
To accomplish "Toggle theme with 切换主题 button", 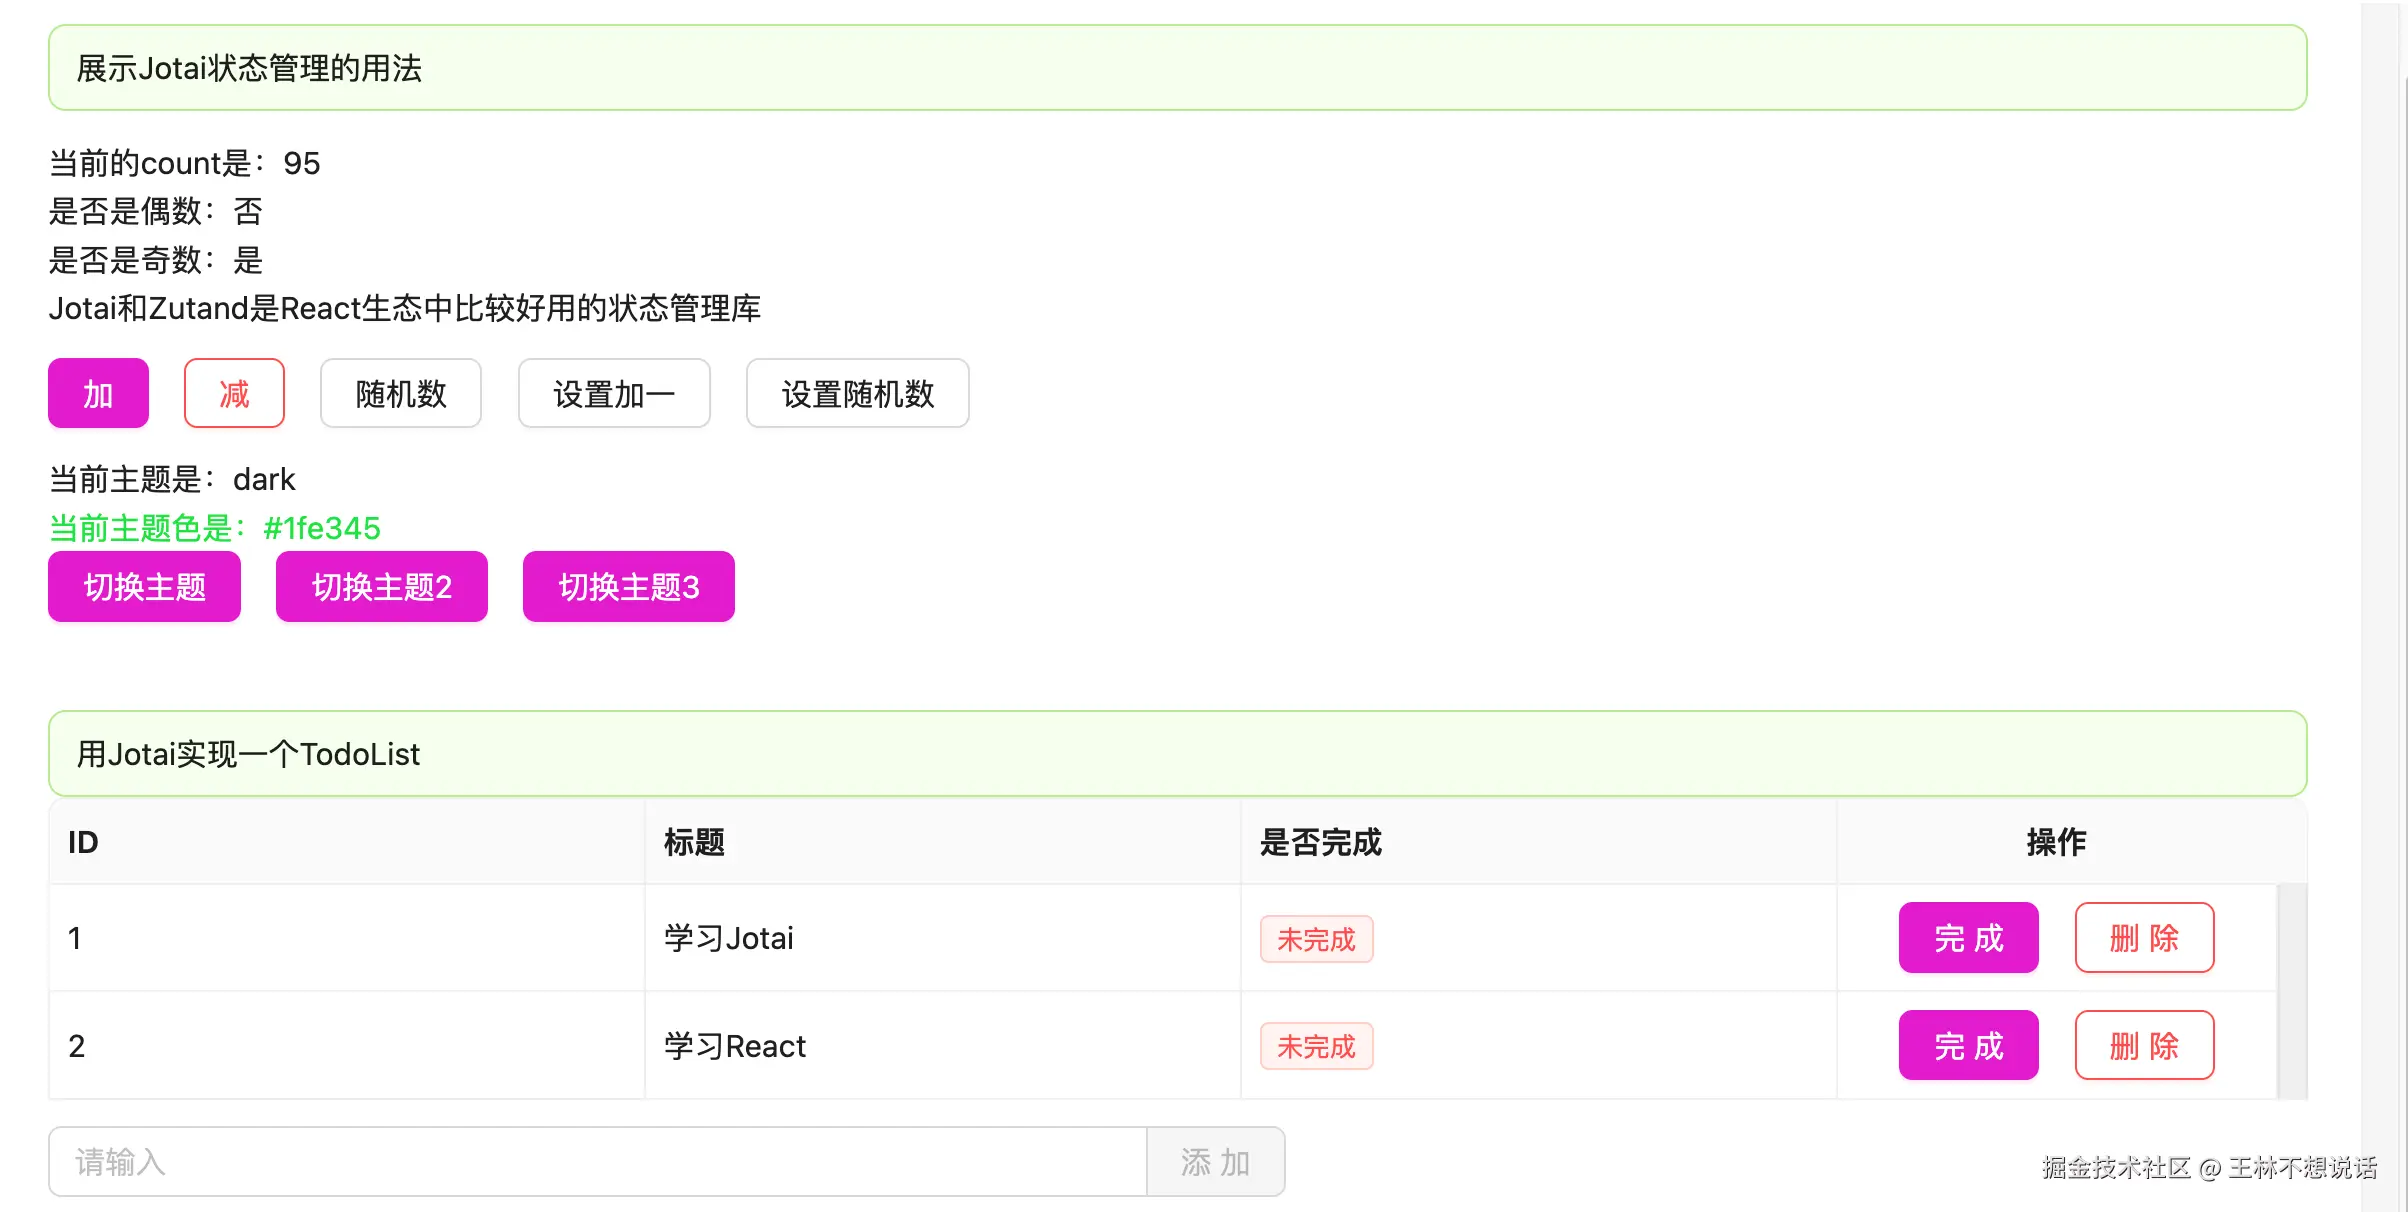I will pyautogui.click(x=144, y=587).
